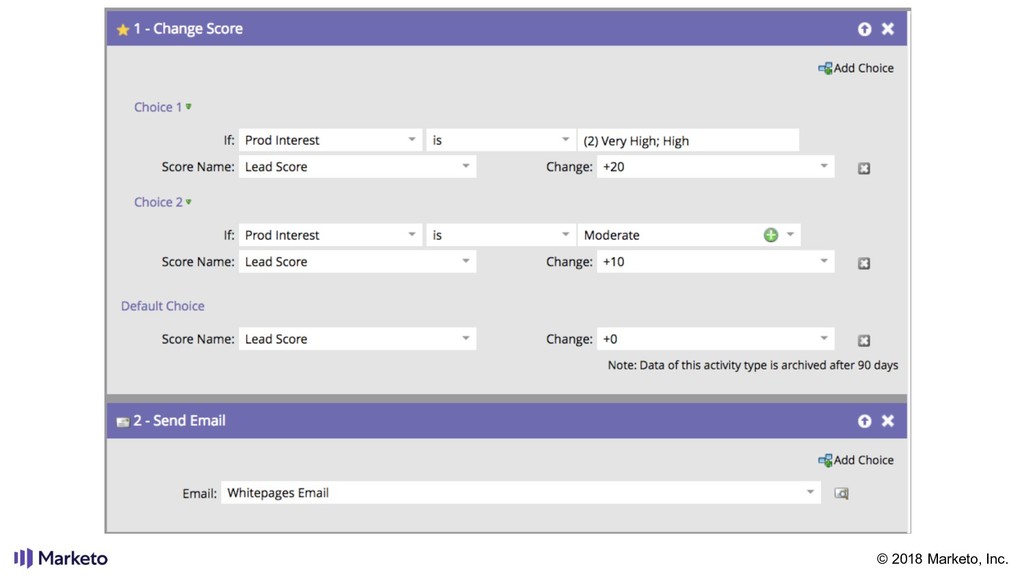Preview the Whitepages Email with magnifier icon

tap(841, 493)
